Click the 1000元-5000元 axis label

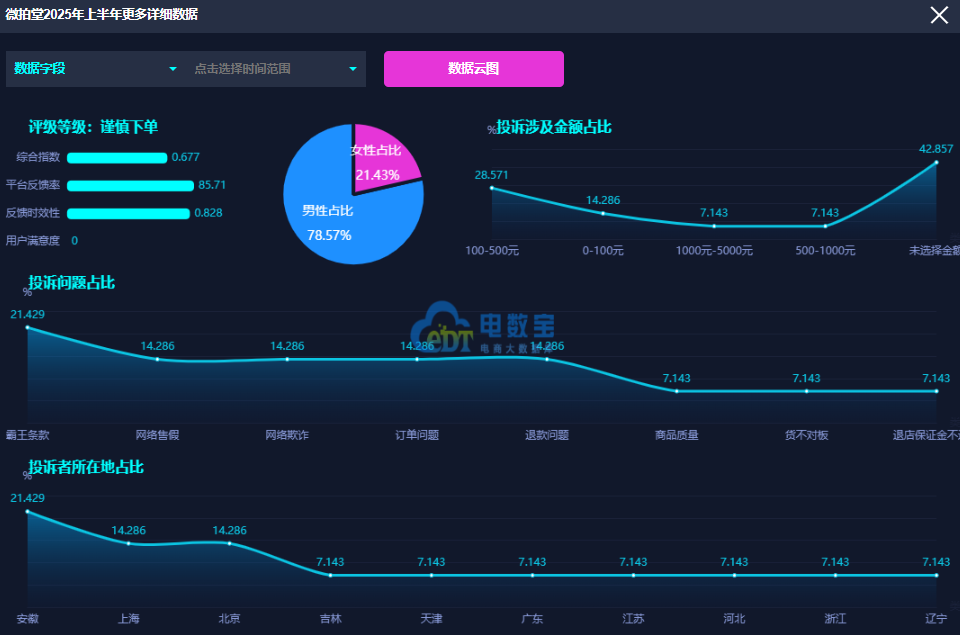(x=714, y=250)
